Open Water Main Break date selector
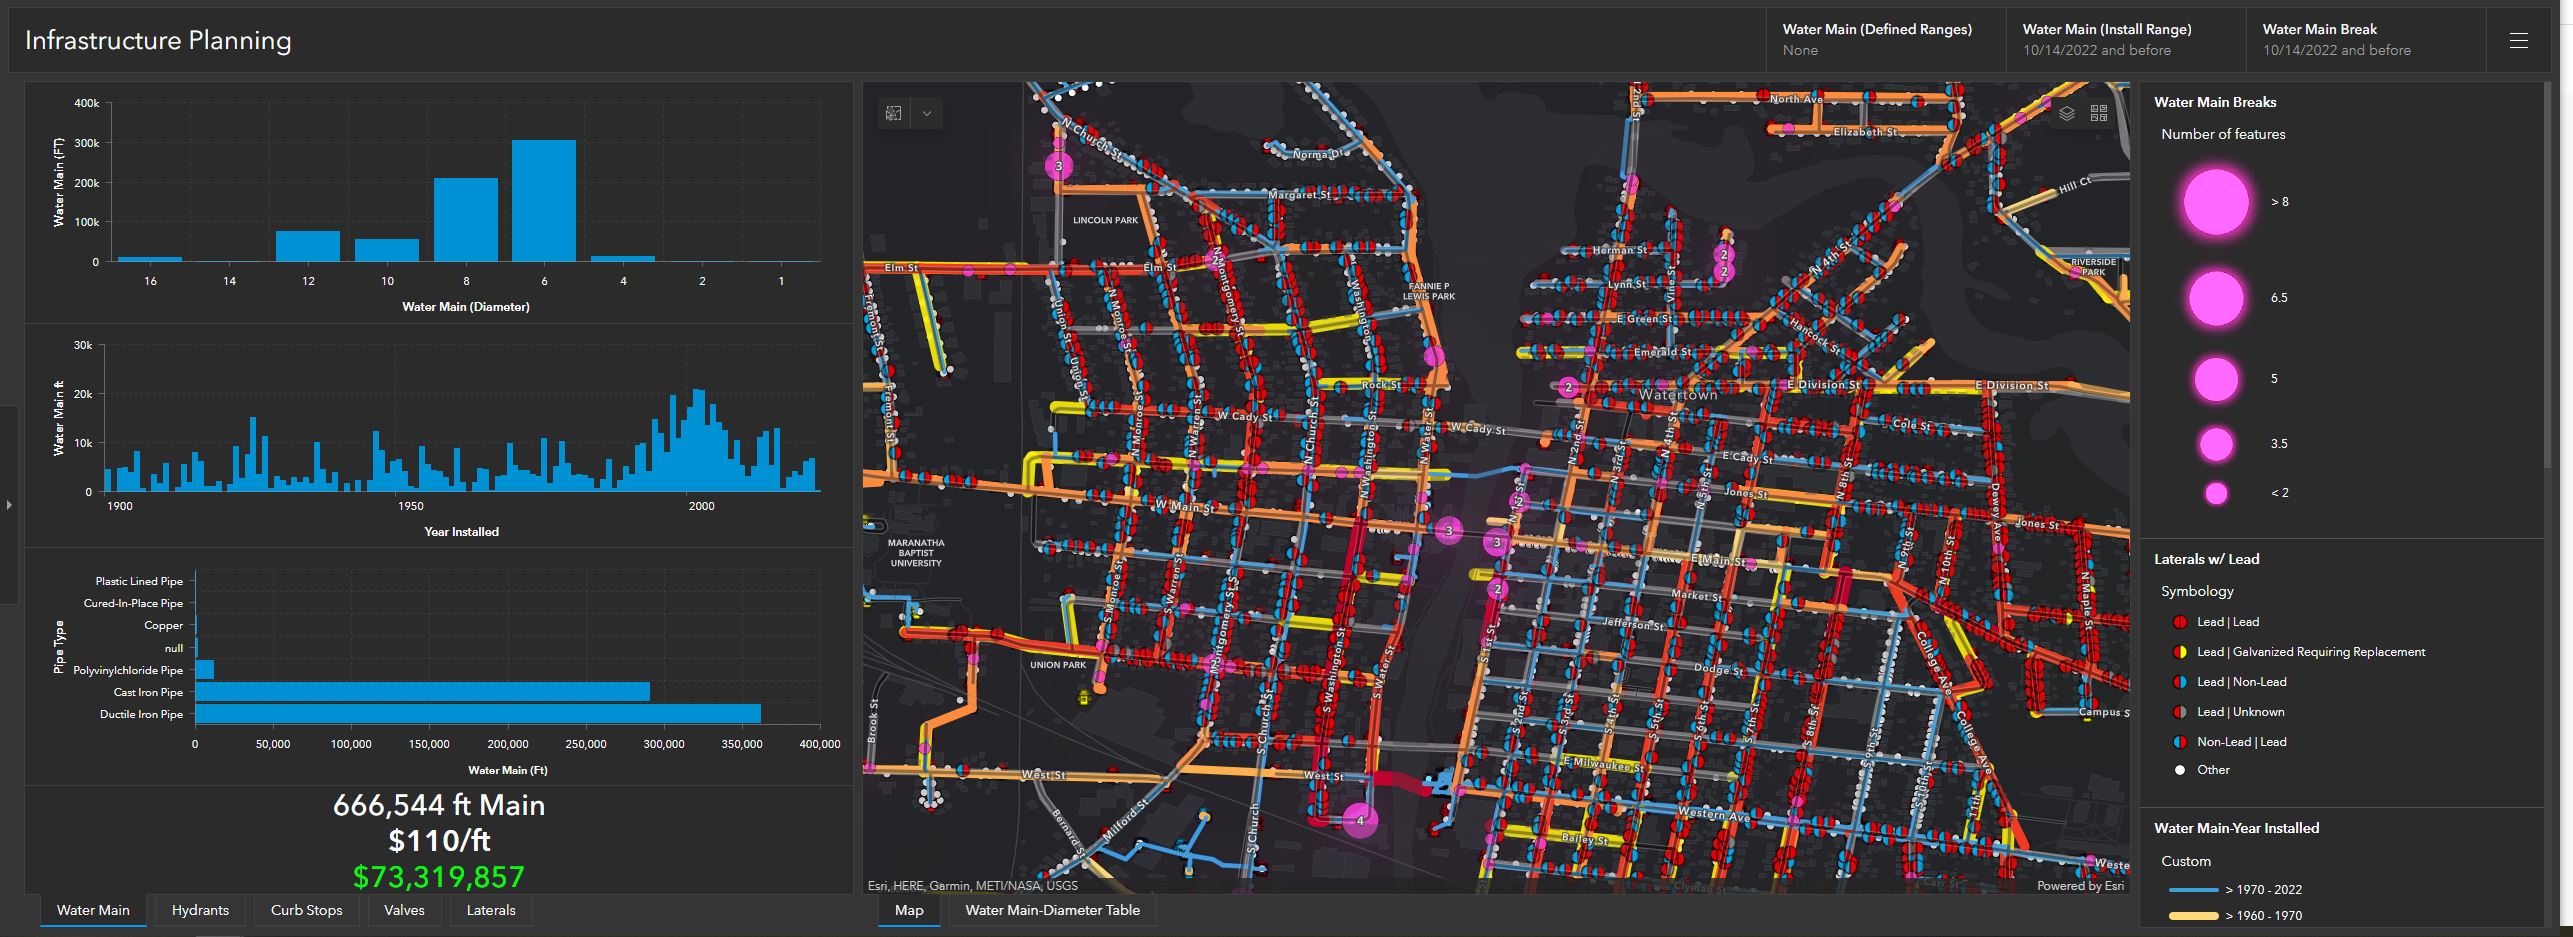The image size is (2573, 937). [2366, 40]
